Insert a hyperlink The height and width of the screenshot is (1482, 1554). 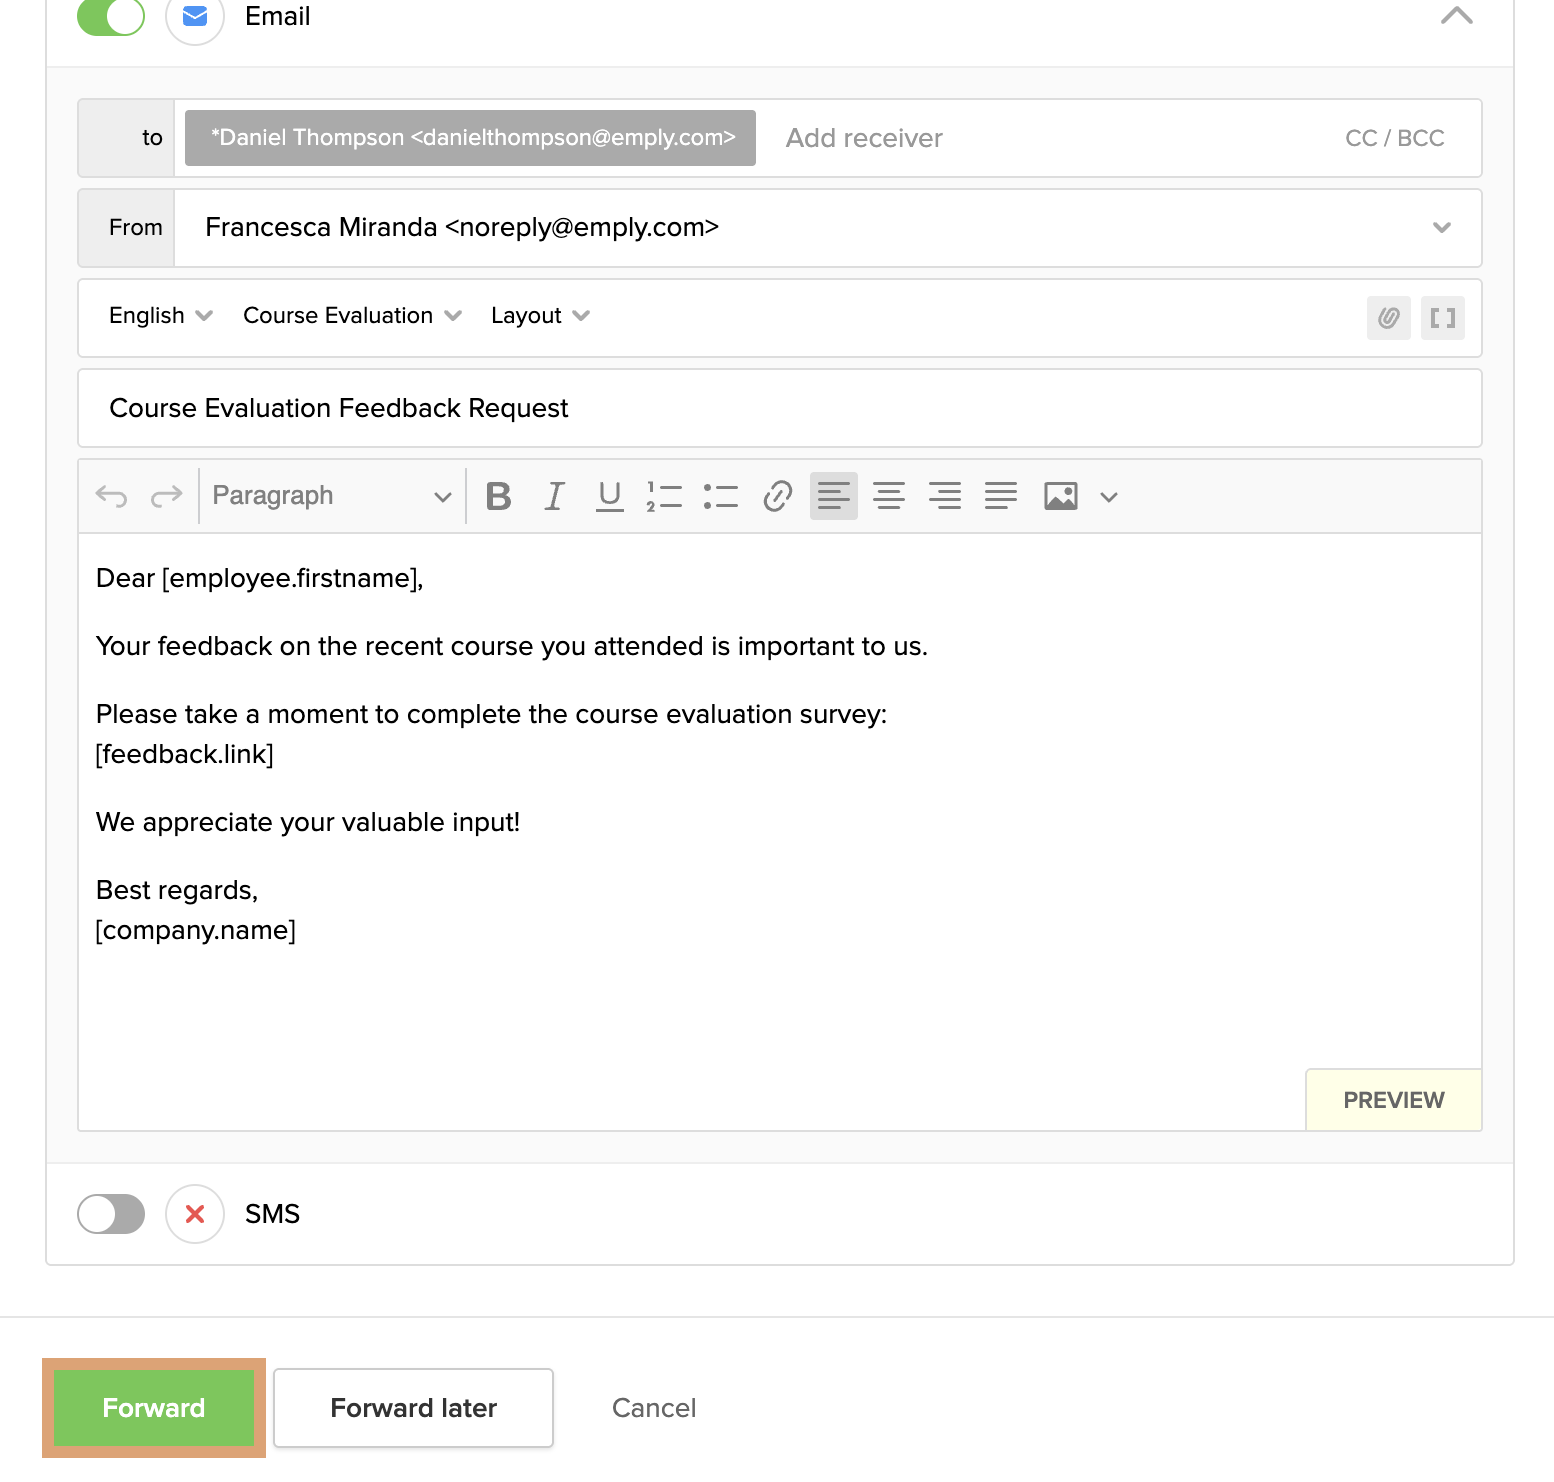(777, 496)
